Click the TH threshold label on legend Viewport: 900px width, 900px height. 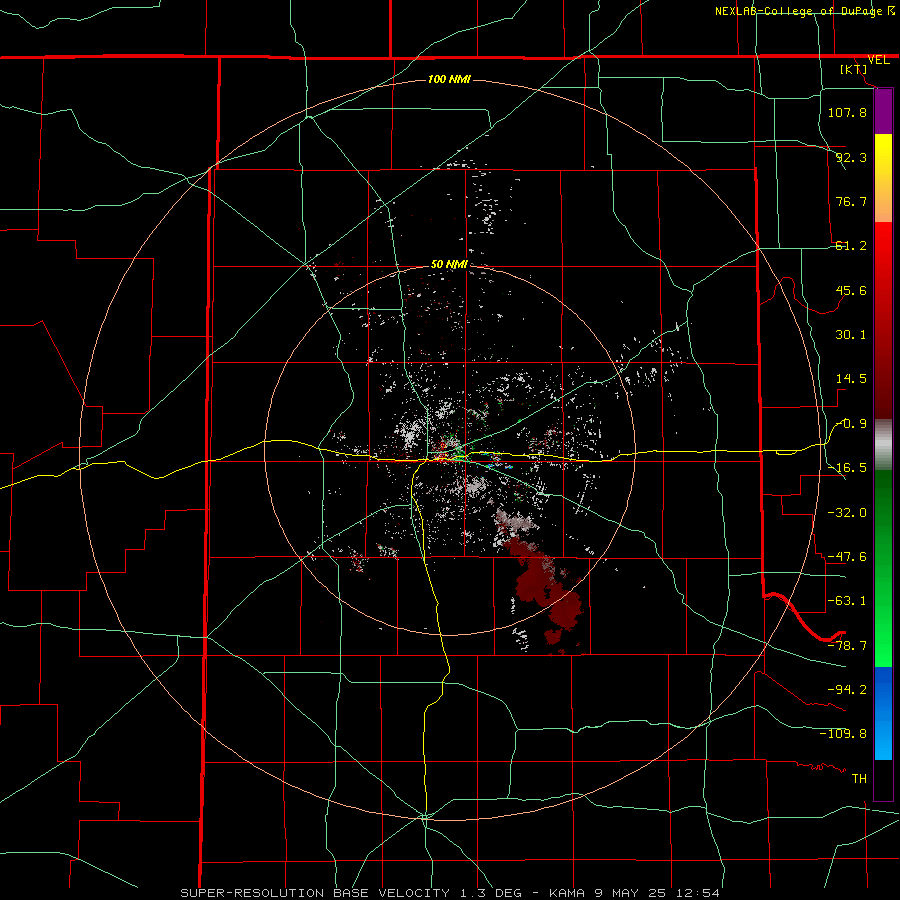(x=859, y=778)
